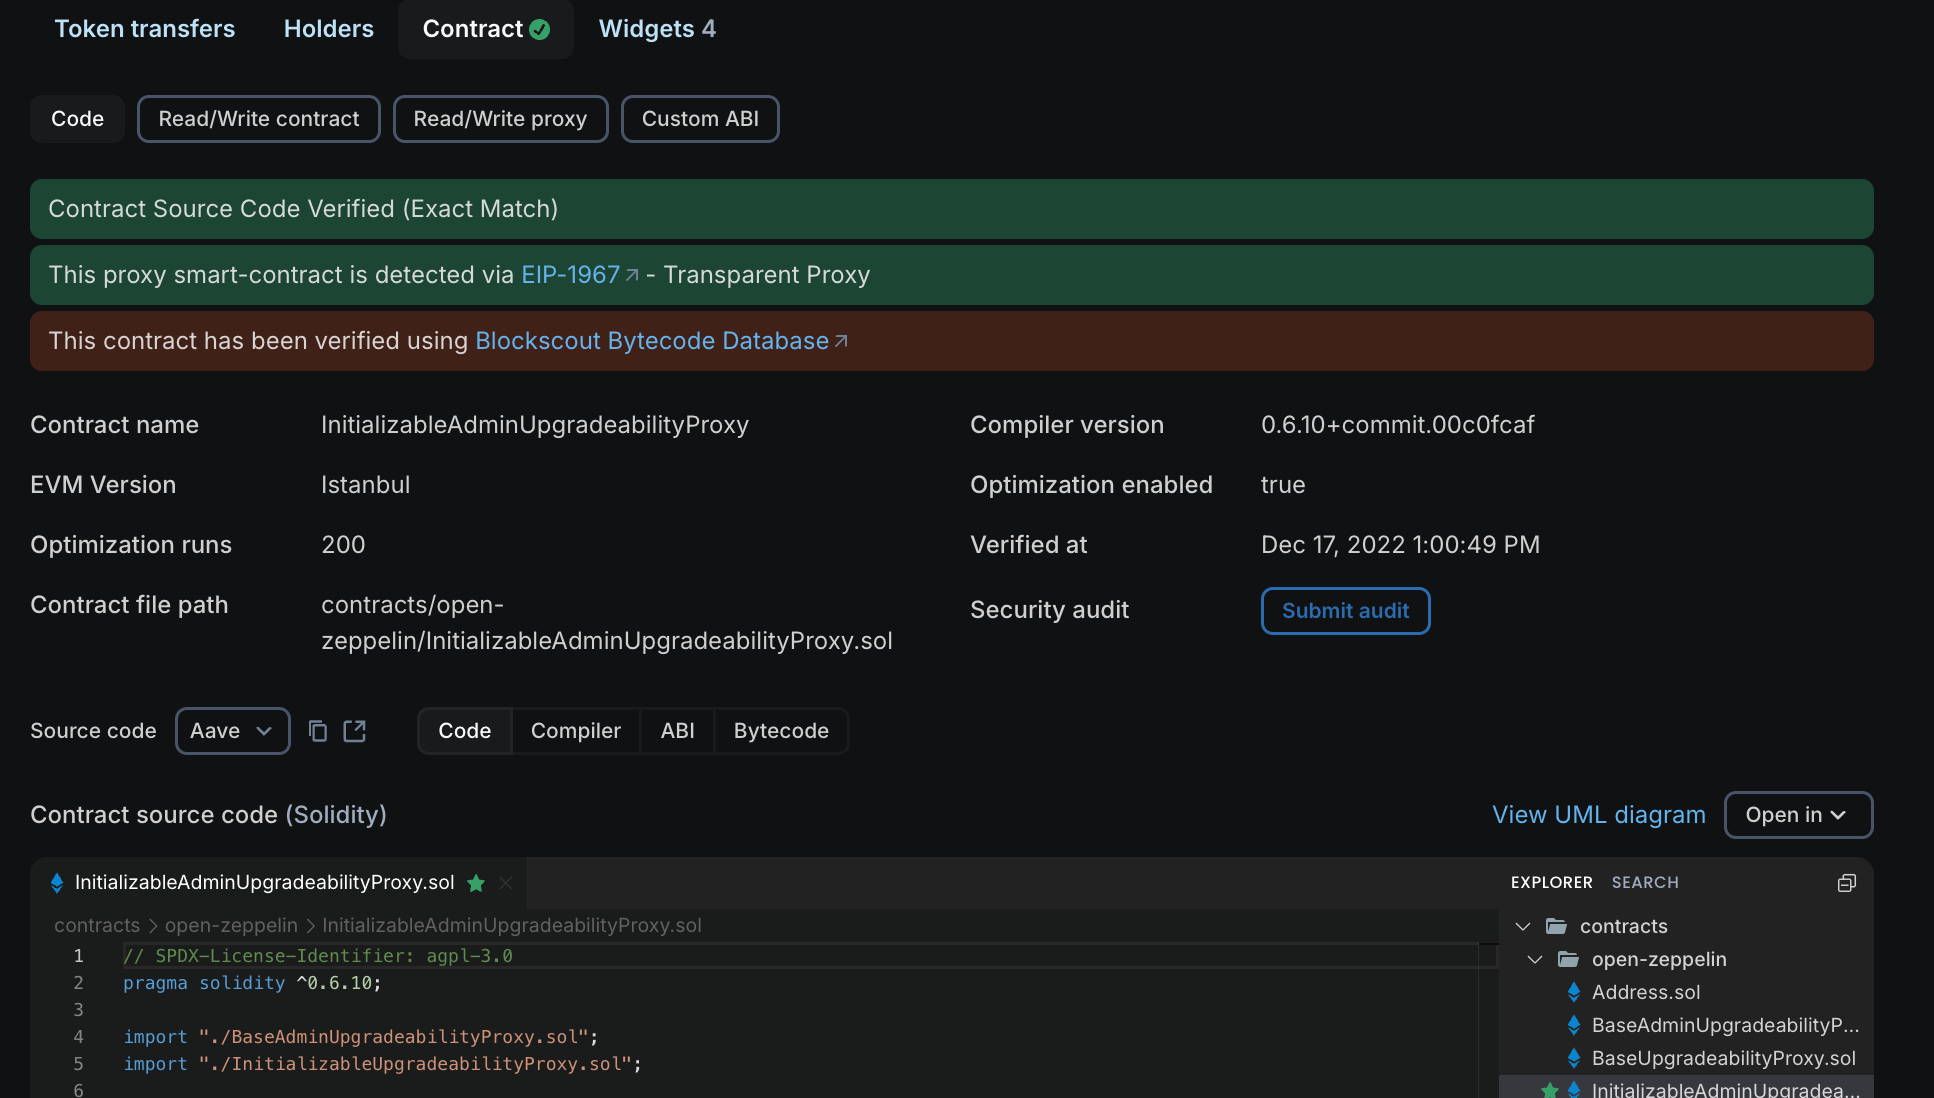Collapse the contracts folder in Explorer
Viewport: 1934px width, 1098px height.
pyautogui.click(x=1523, y=926)
